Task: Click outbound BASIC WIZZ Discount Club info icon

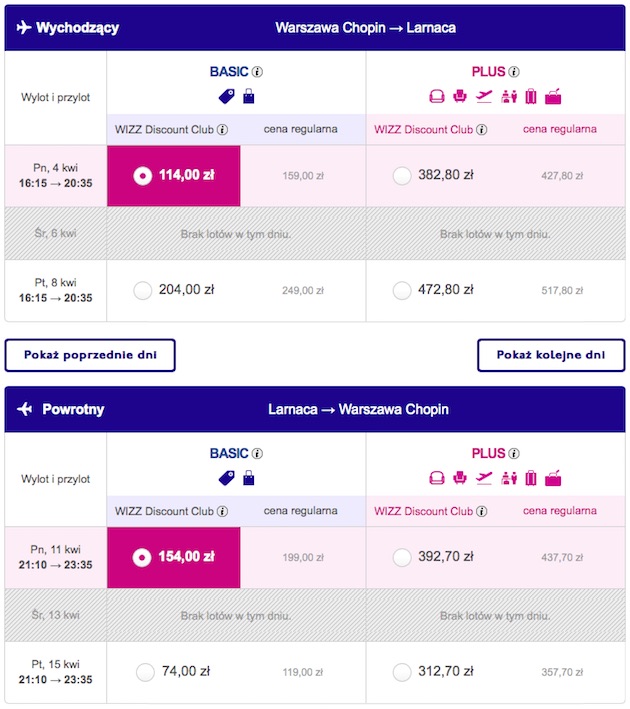Action: coord(223,130)
